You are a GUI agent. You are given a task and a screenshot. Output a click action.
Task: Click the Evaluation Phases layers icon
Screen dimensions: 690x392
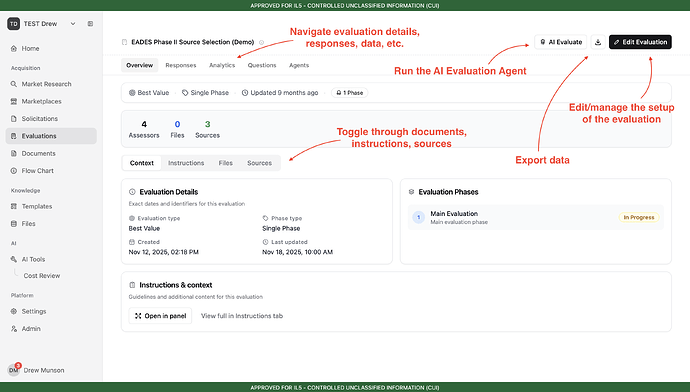411,192
